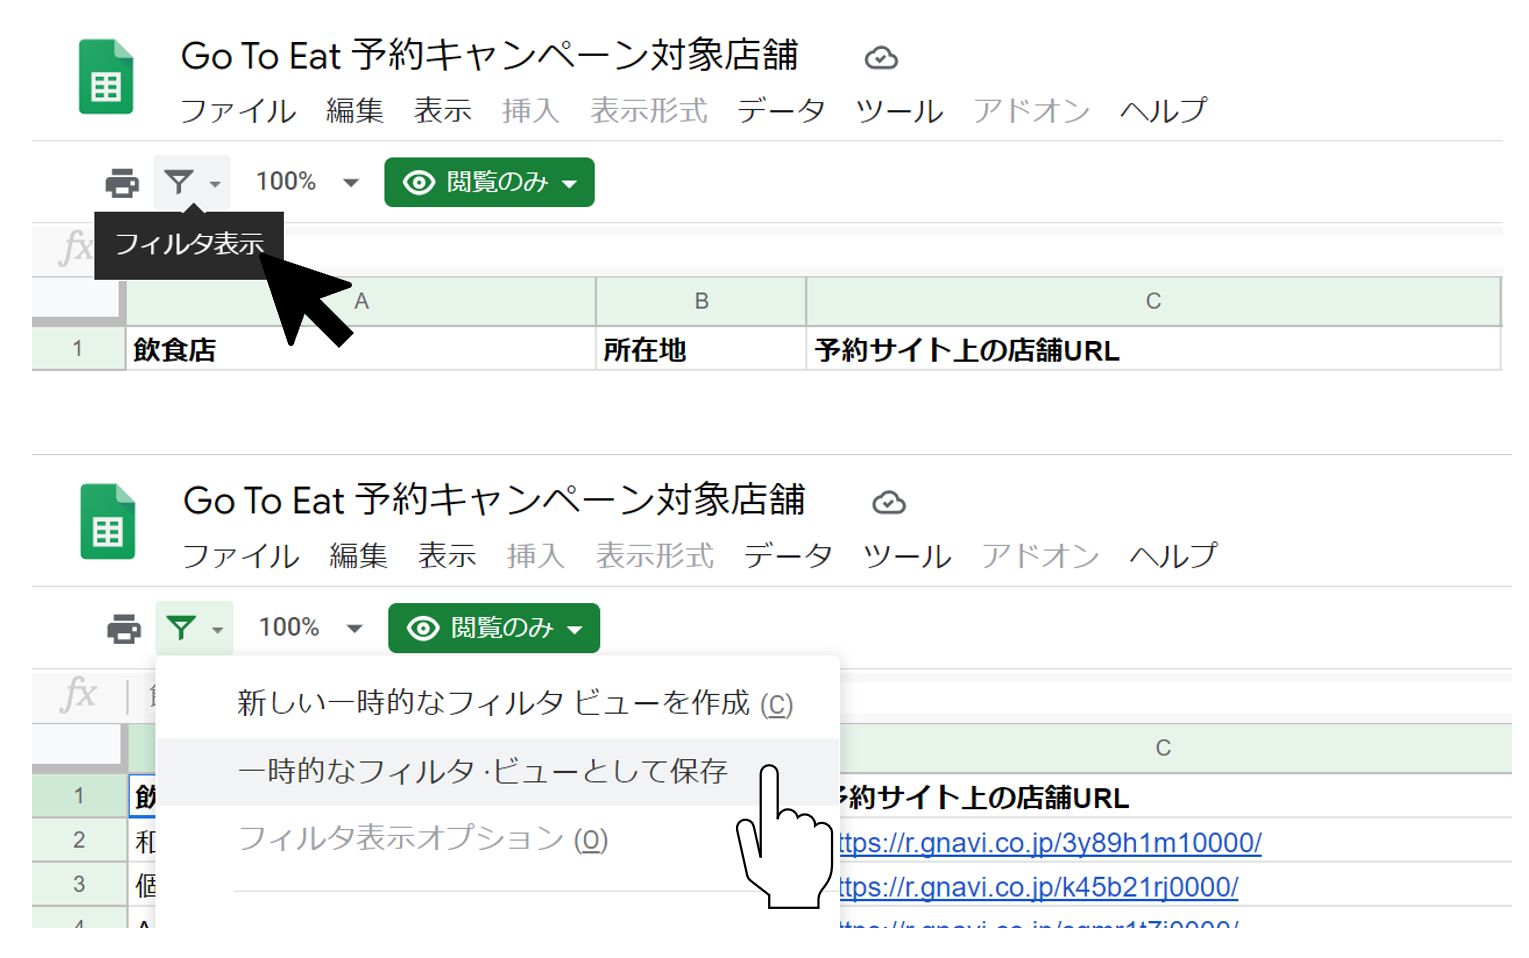Click the print icon in bottom toolbar
1529x958 pixels.
[124, 629]
